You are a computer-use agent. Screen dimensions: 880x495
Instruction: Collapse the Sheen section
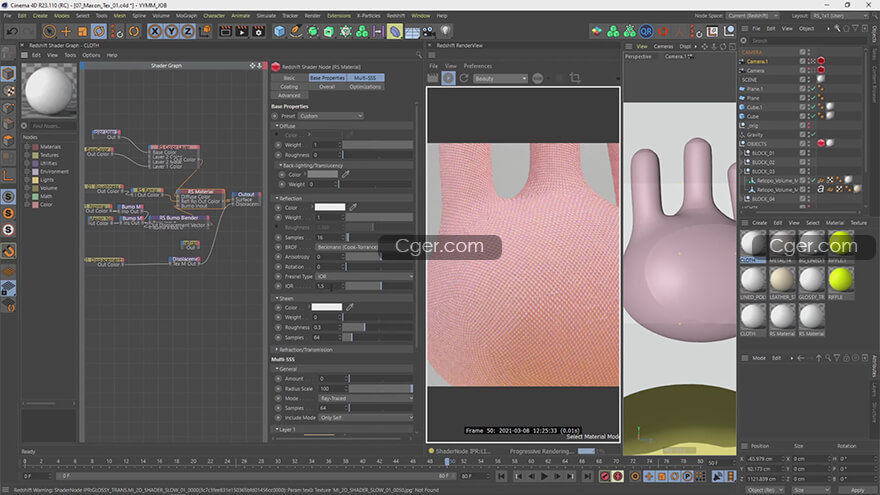tap(277, 298)
